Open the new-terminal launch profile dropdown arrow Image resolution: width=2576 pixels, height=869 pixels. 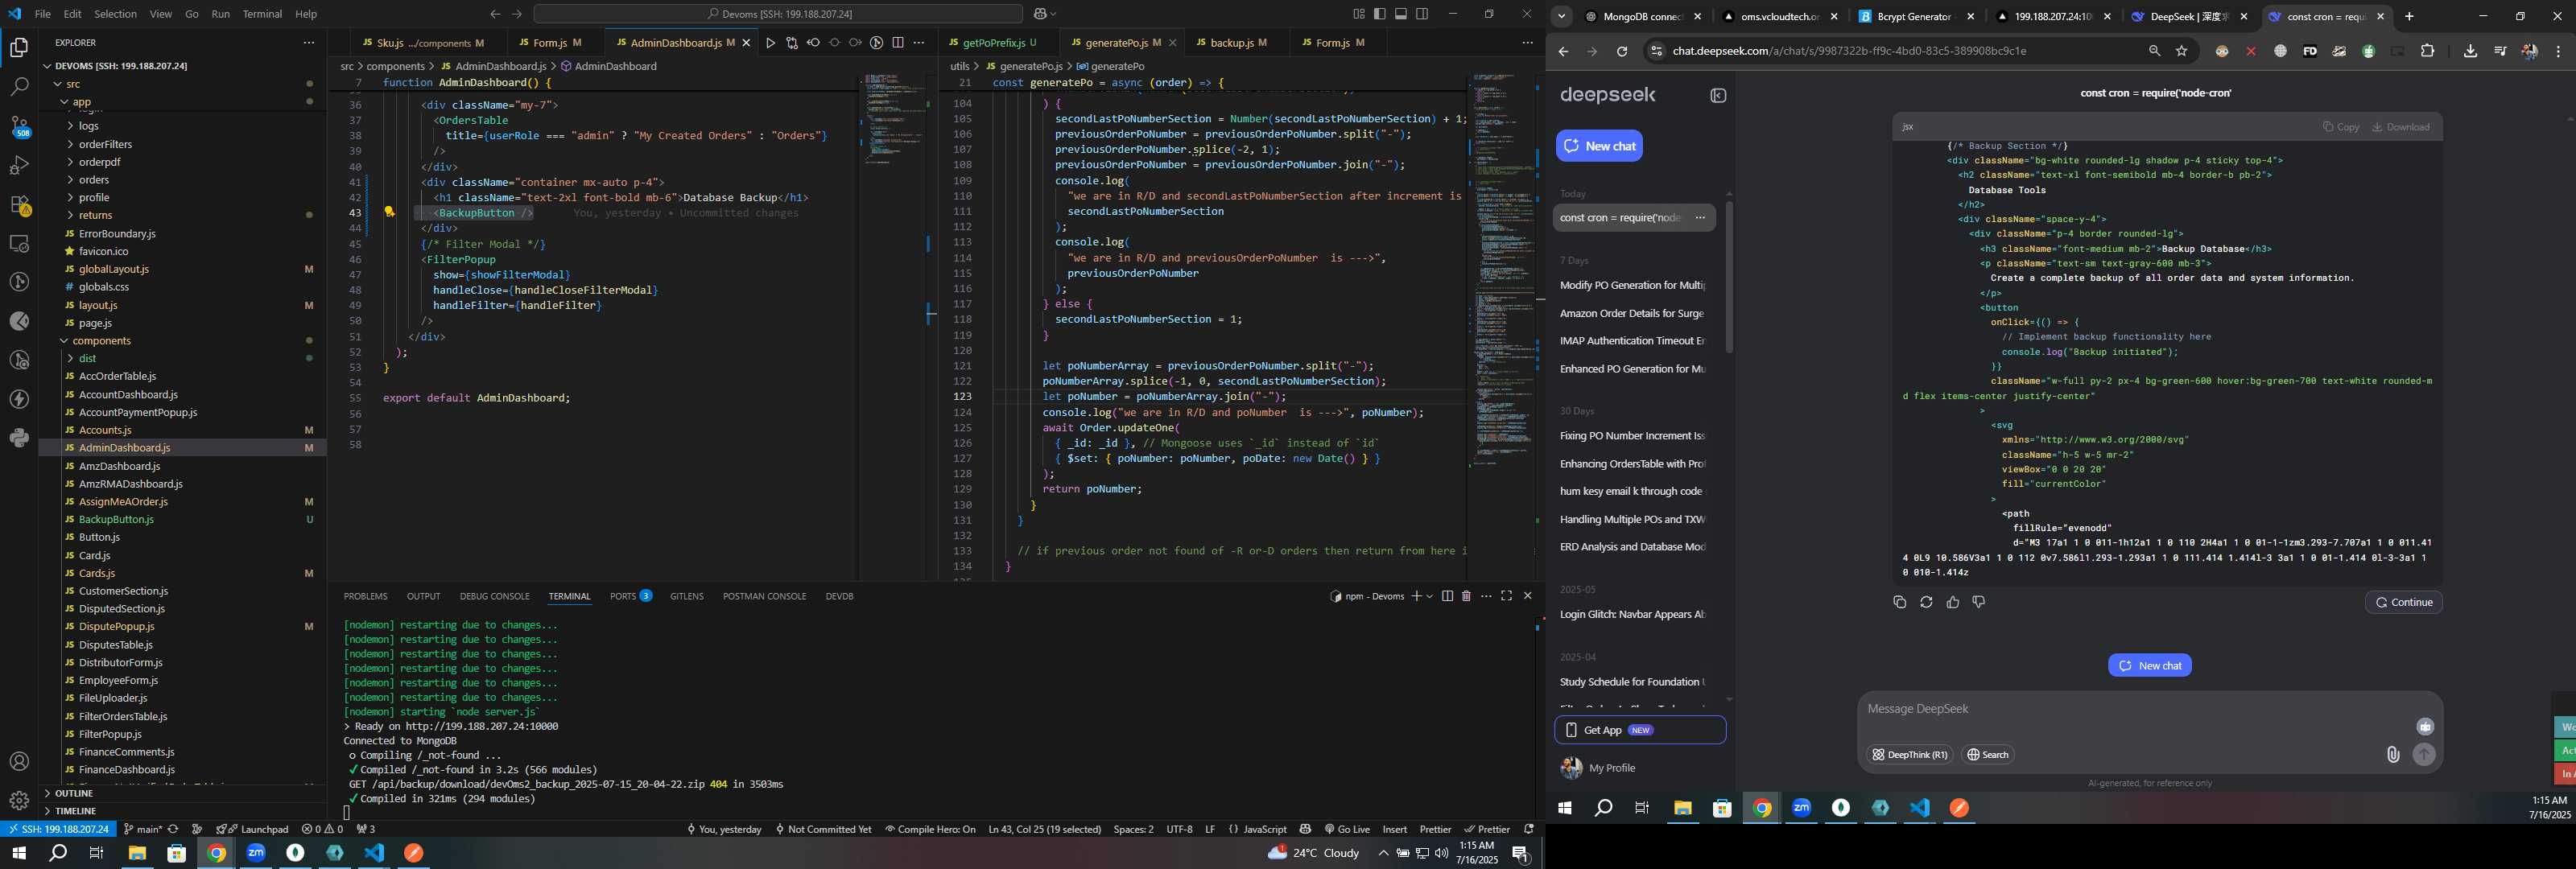click(x=1430, y=596)
